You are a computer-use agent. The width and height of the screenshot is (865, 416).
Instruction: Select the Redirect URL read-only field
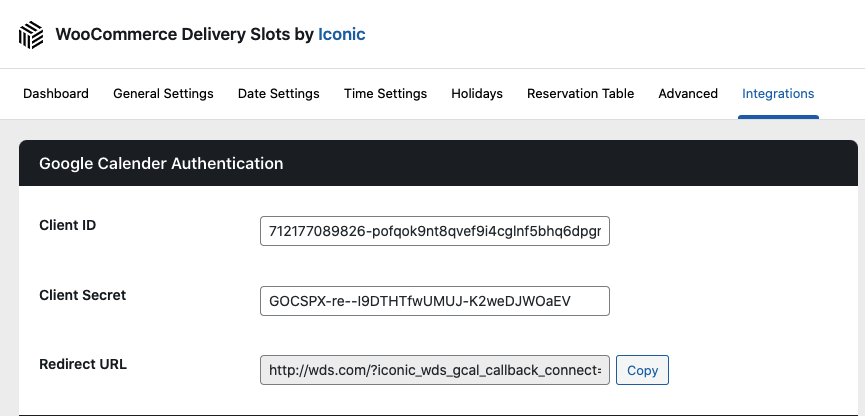434,370
